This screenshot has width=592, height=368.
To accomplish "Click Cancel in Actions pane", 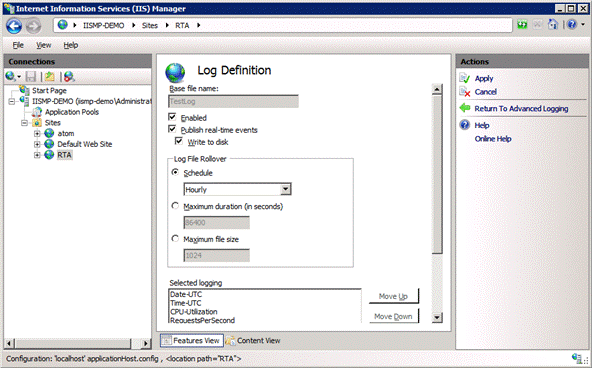I will pos(486,92).
